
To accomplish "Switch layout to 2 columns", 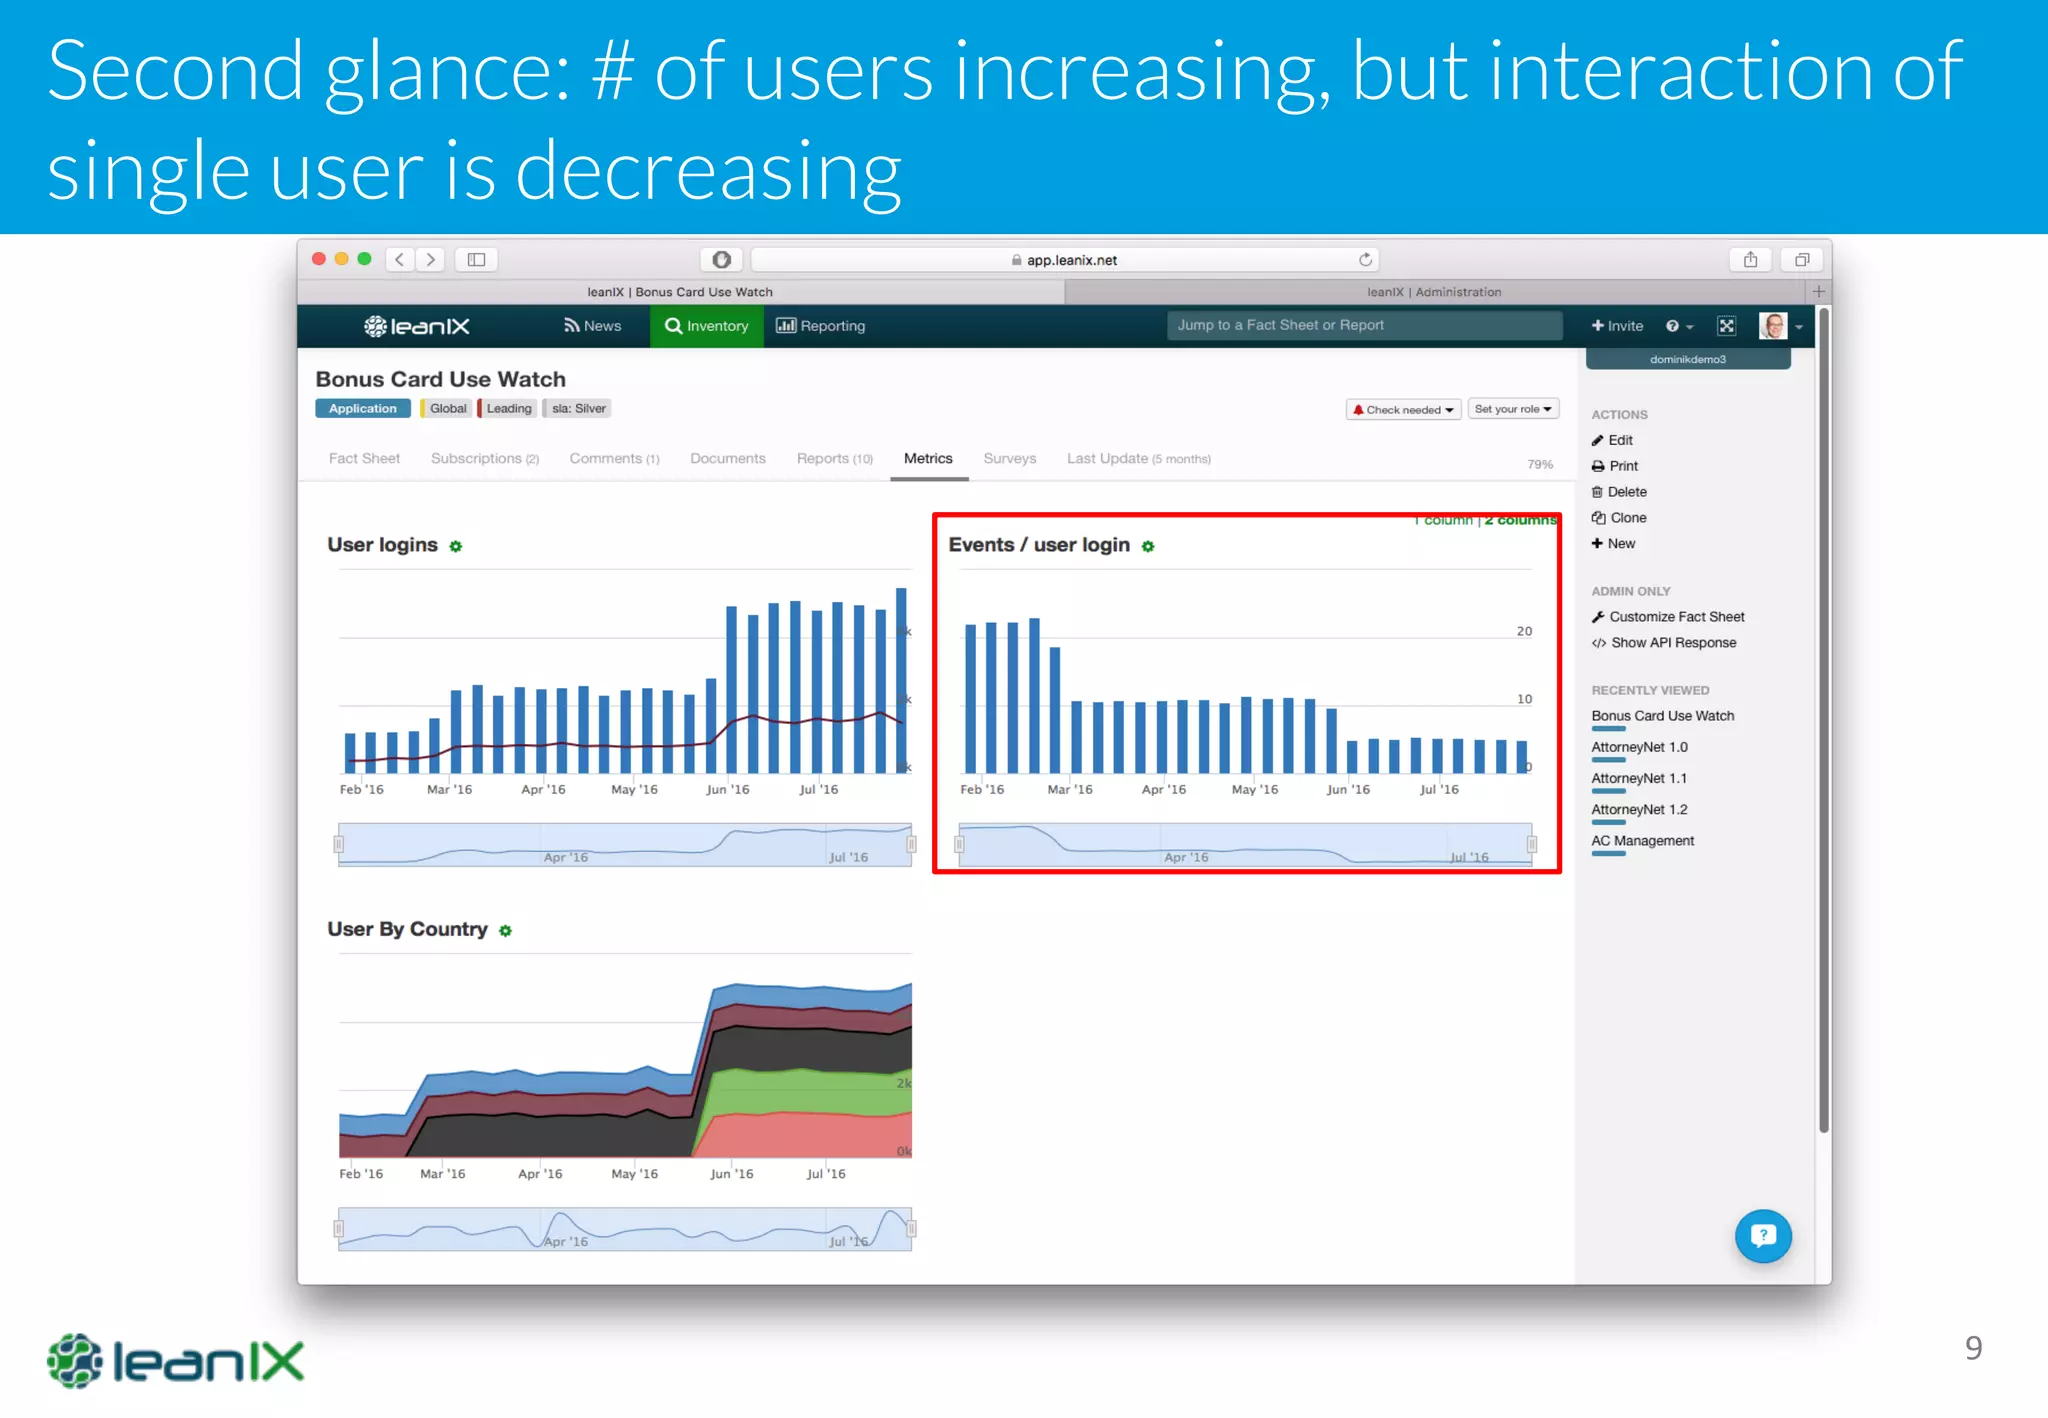I will pyautogui.click(x=1520, y=520).
